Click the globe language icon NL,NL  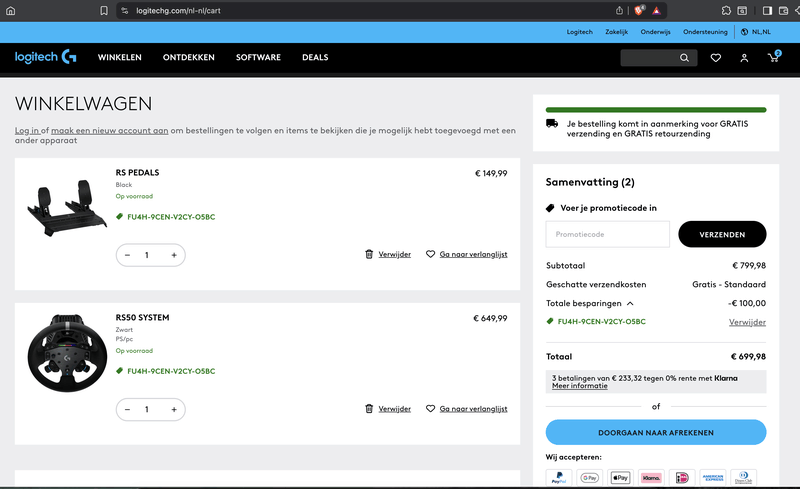[744, 32]
